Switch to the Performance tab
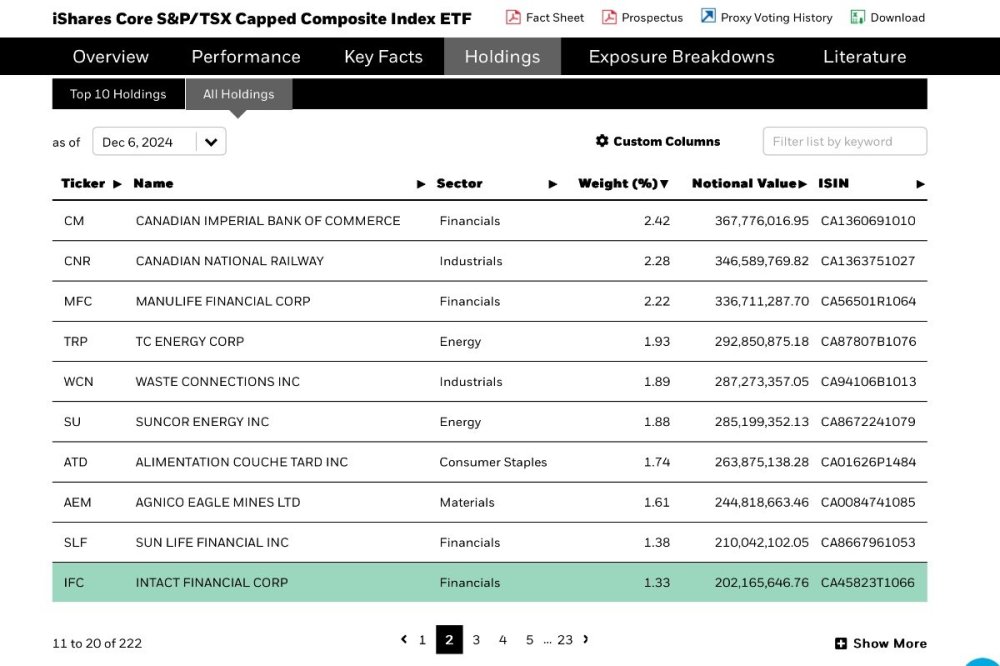This screenshot has height=666, width=1000. point(246,57)
